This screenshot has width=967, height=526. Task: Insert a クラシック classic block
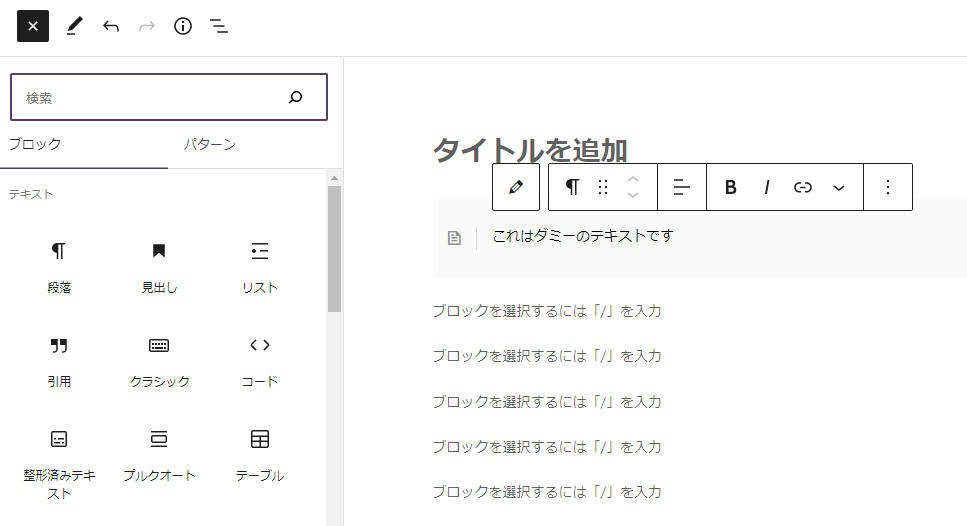coord(159,362)
